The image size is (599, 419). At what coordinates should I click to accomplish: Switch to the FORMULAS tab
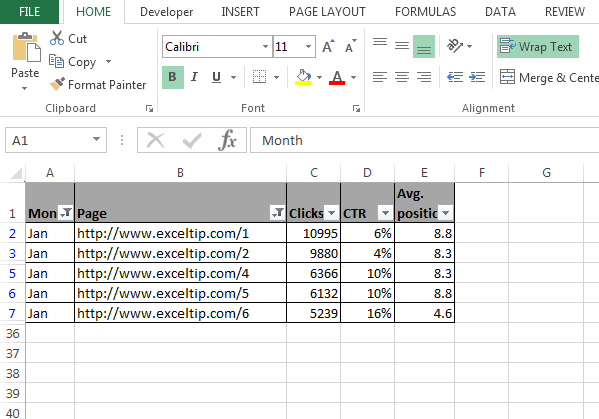point(425,12)
